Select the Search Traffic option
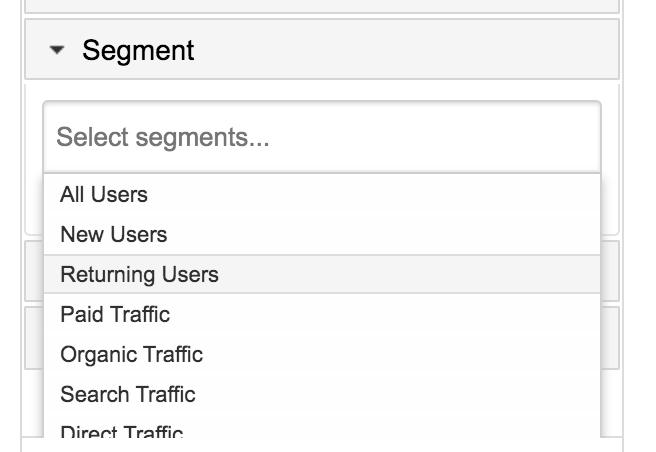 128,395
